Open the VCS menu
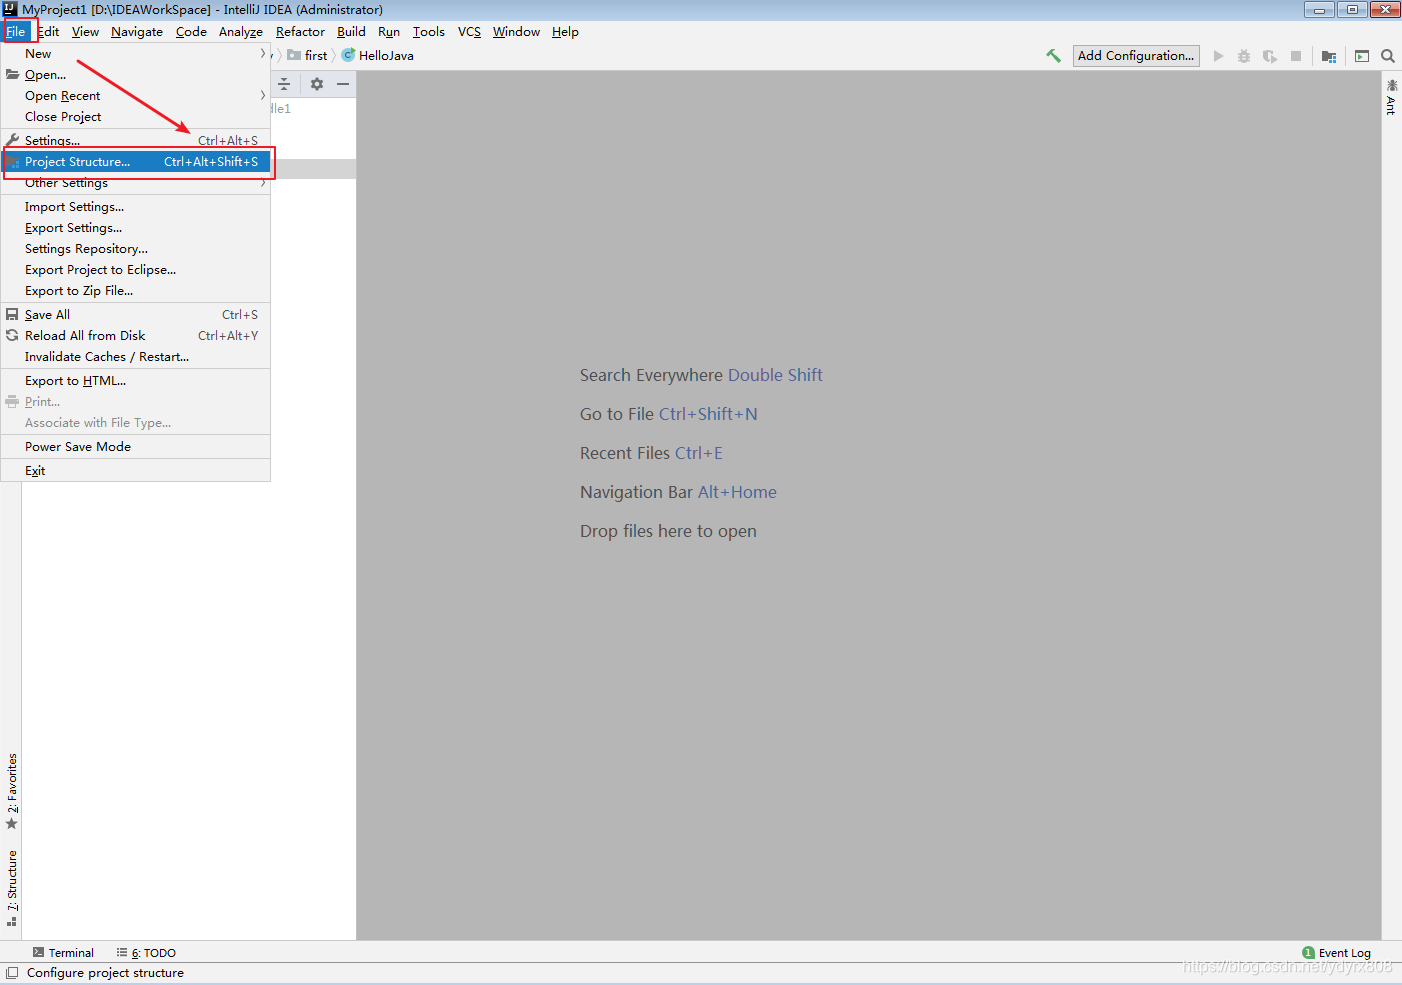Viewport: 1402px width, 985px height. point(469,32)
